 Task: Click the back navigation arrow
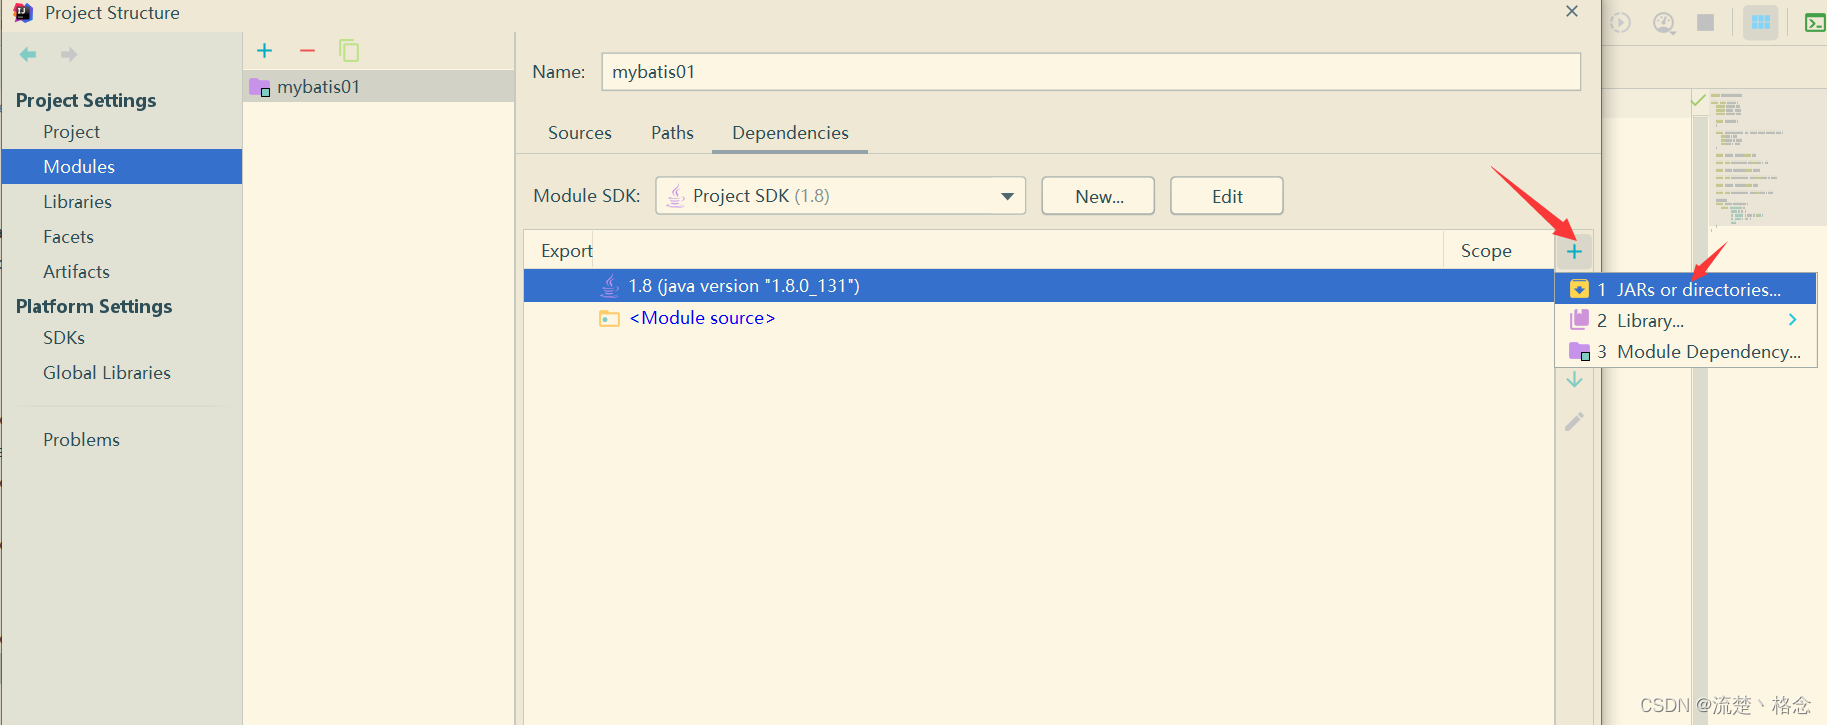coord(28,54)
